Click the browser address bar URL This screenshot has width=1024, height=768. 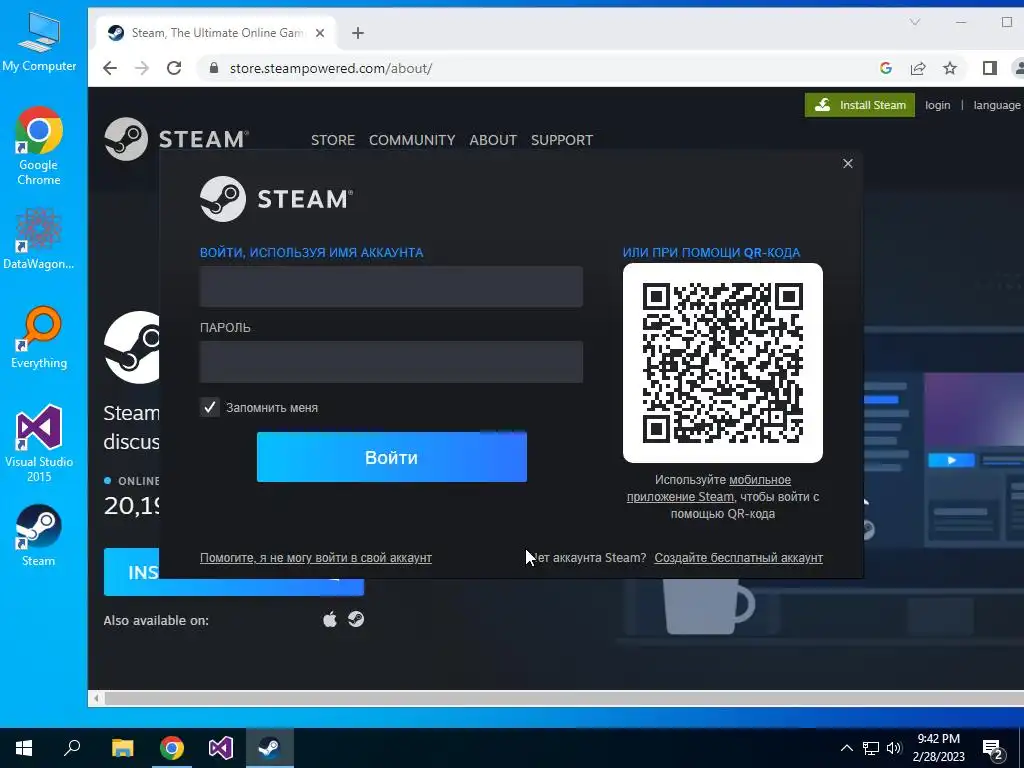[330, 68]
